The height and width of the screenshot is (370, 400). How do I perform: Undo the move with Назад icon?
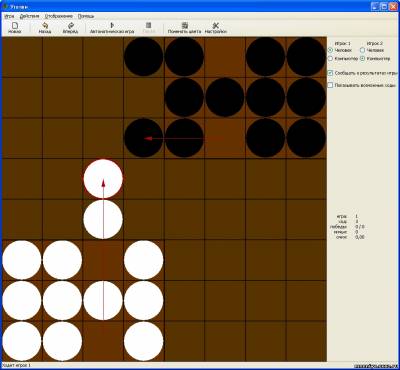click(x=45, y=28)
